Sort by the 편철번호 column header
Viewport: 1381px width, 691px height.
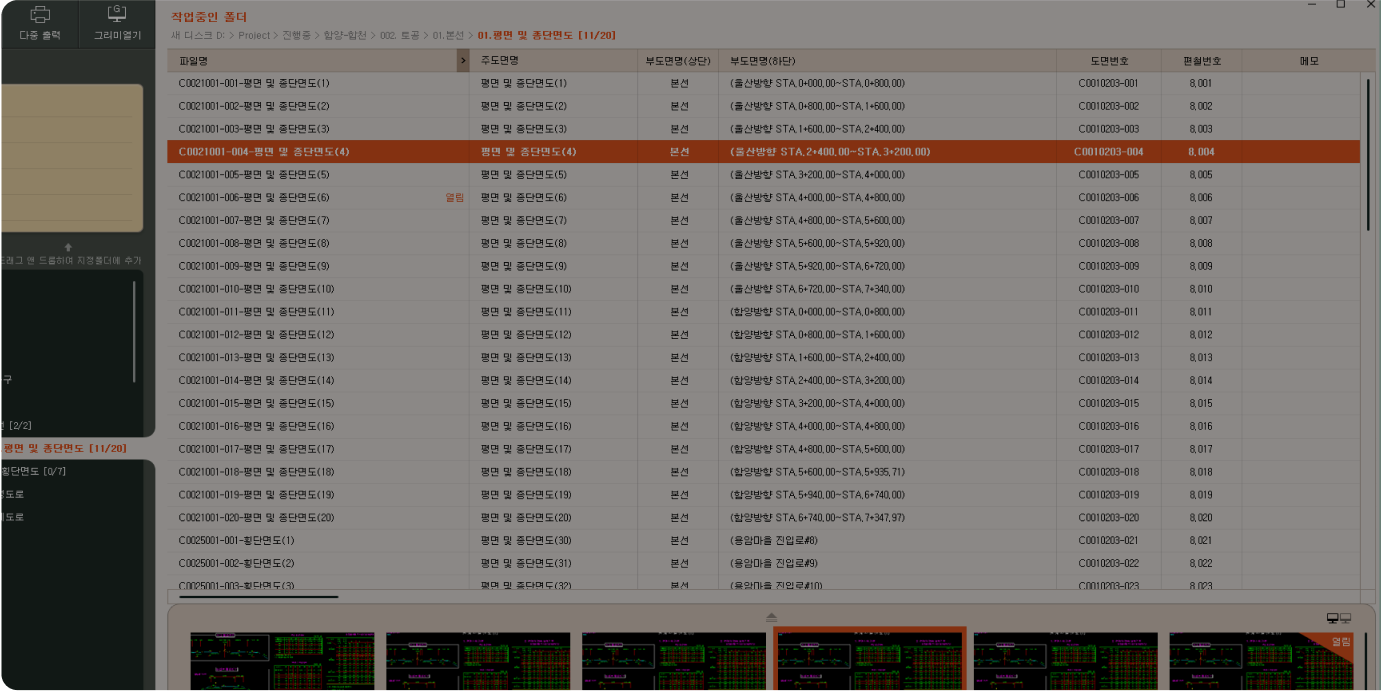pyautogui.click(x=1201, y=61)
